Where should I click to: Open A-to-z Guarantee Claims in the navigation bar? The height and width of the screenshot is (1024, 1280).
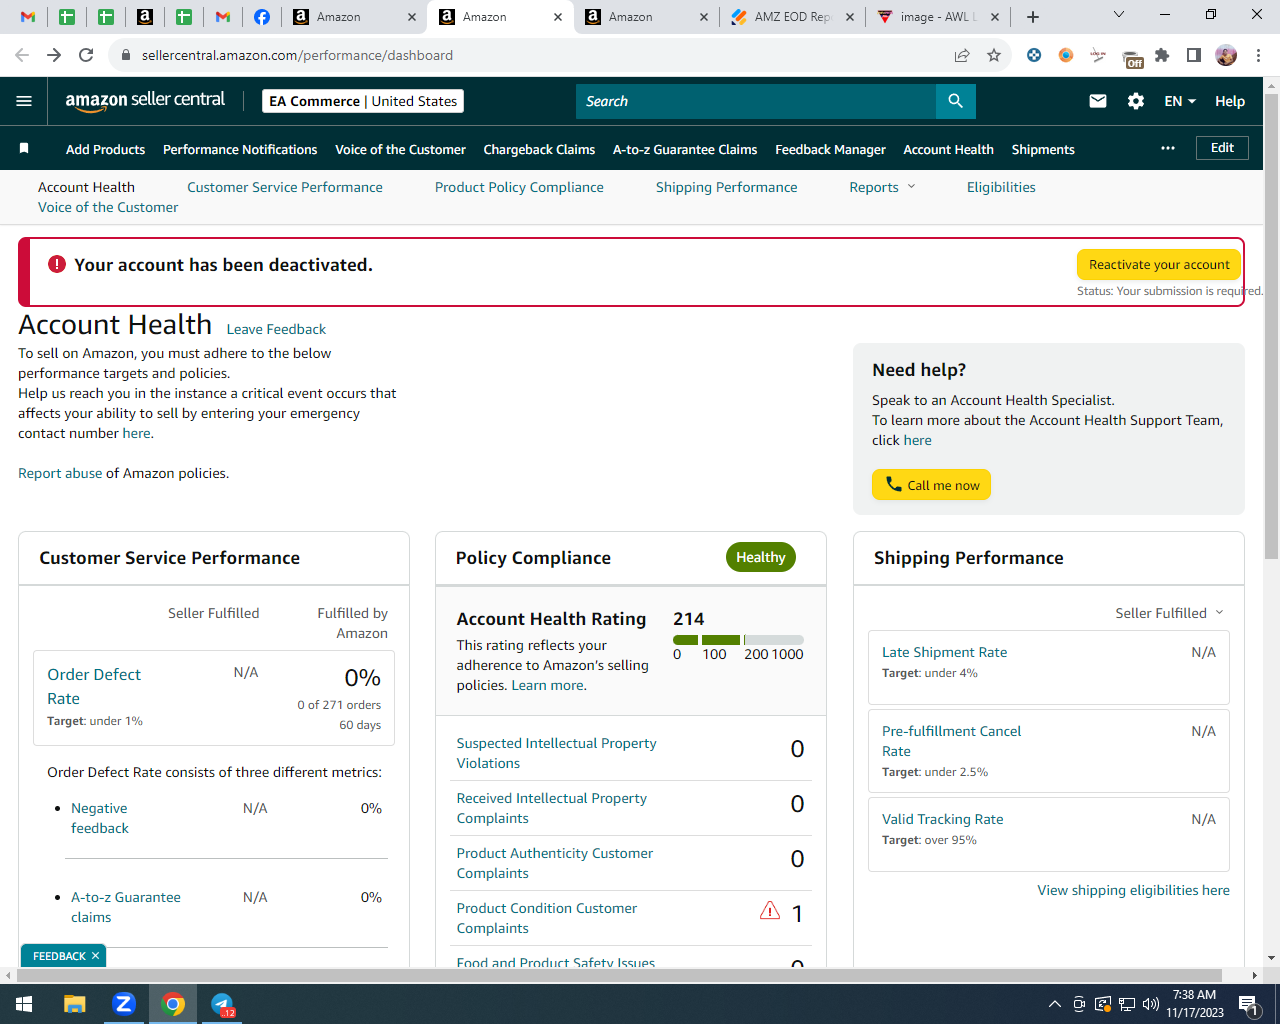(685, 149)
